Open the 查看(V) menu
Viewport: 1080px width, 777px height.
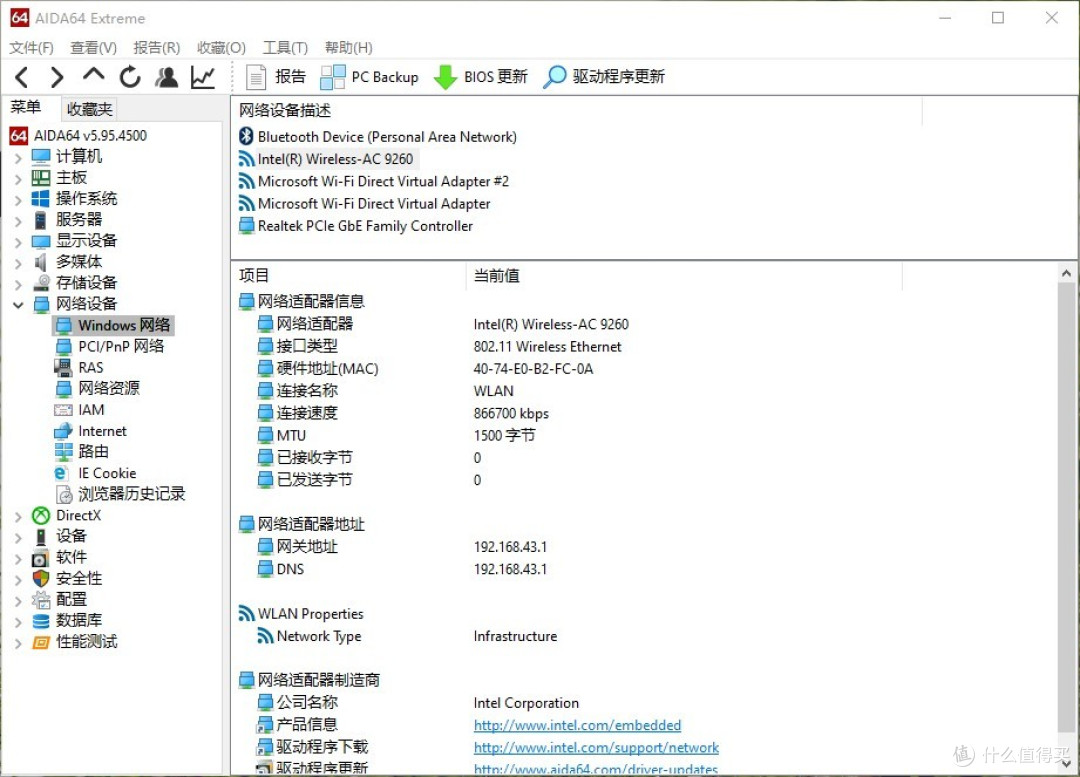click(93, 48)
